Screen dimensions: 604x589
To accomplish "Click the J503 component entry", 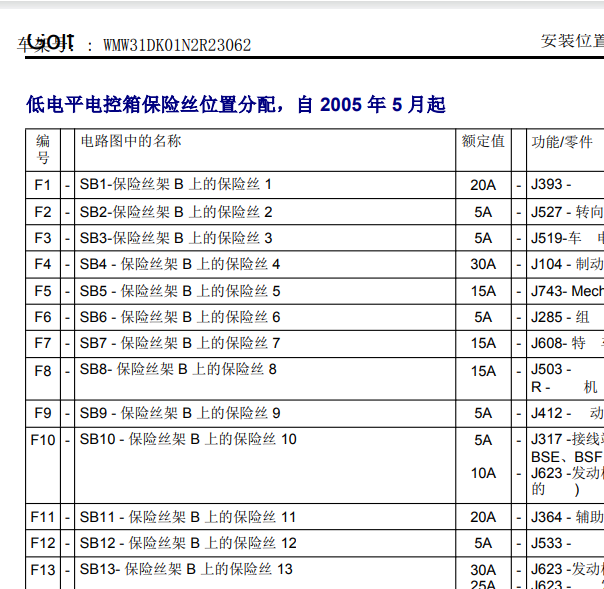I will pyautogui.click(x=551, y=369).
